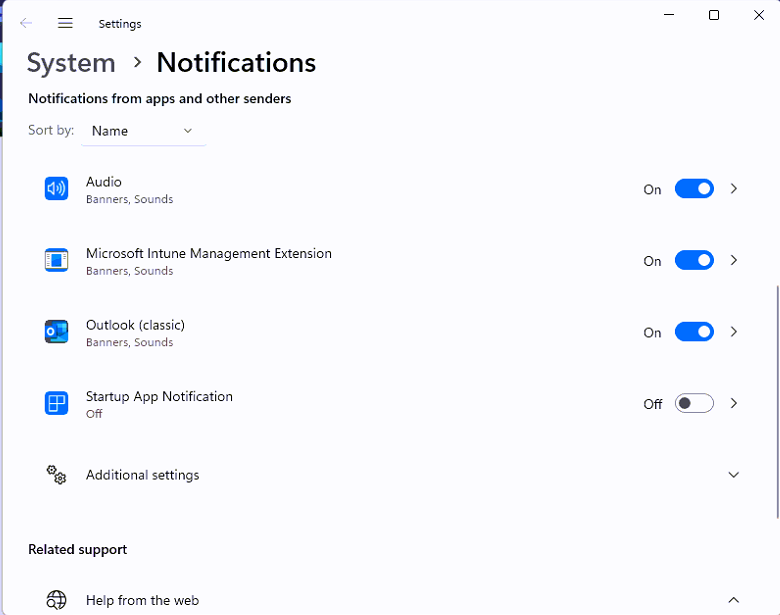Expand the Additional settings section
Image resolution: width=780 pixels, height=615 pixels.
(734, 475)
